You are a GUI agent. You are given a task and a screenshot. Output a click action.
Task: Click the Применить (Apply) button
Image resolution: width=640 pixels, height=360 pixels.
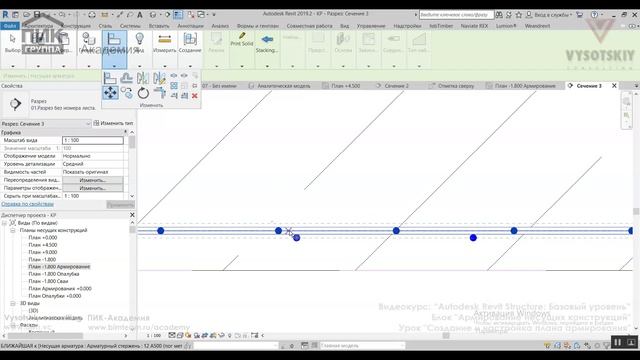pyautogui.click(x=120, y=204)
